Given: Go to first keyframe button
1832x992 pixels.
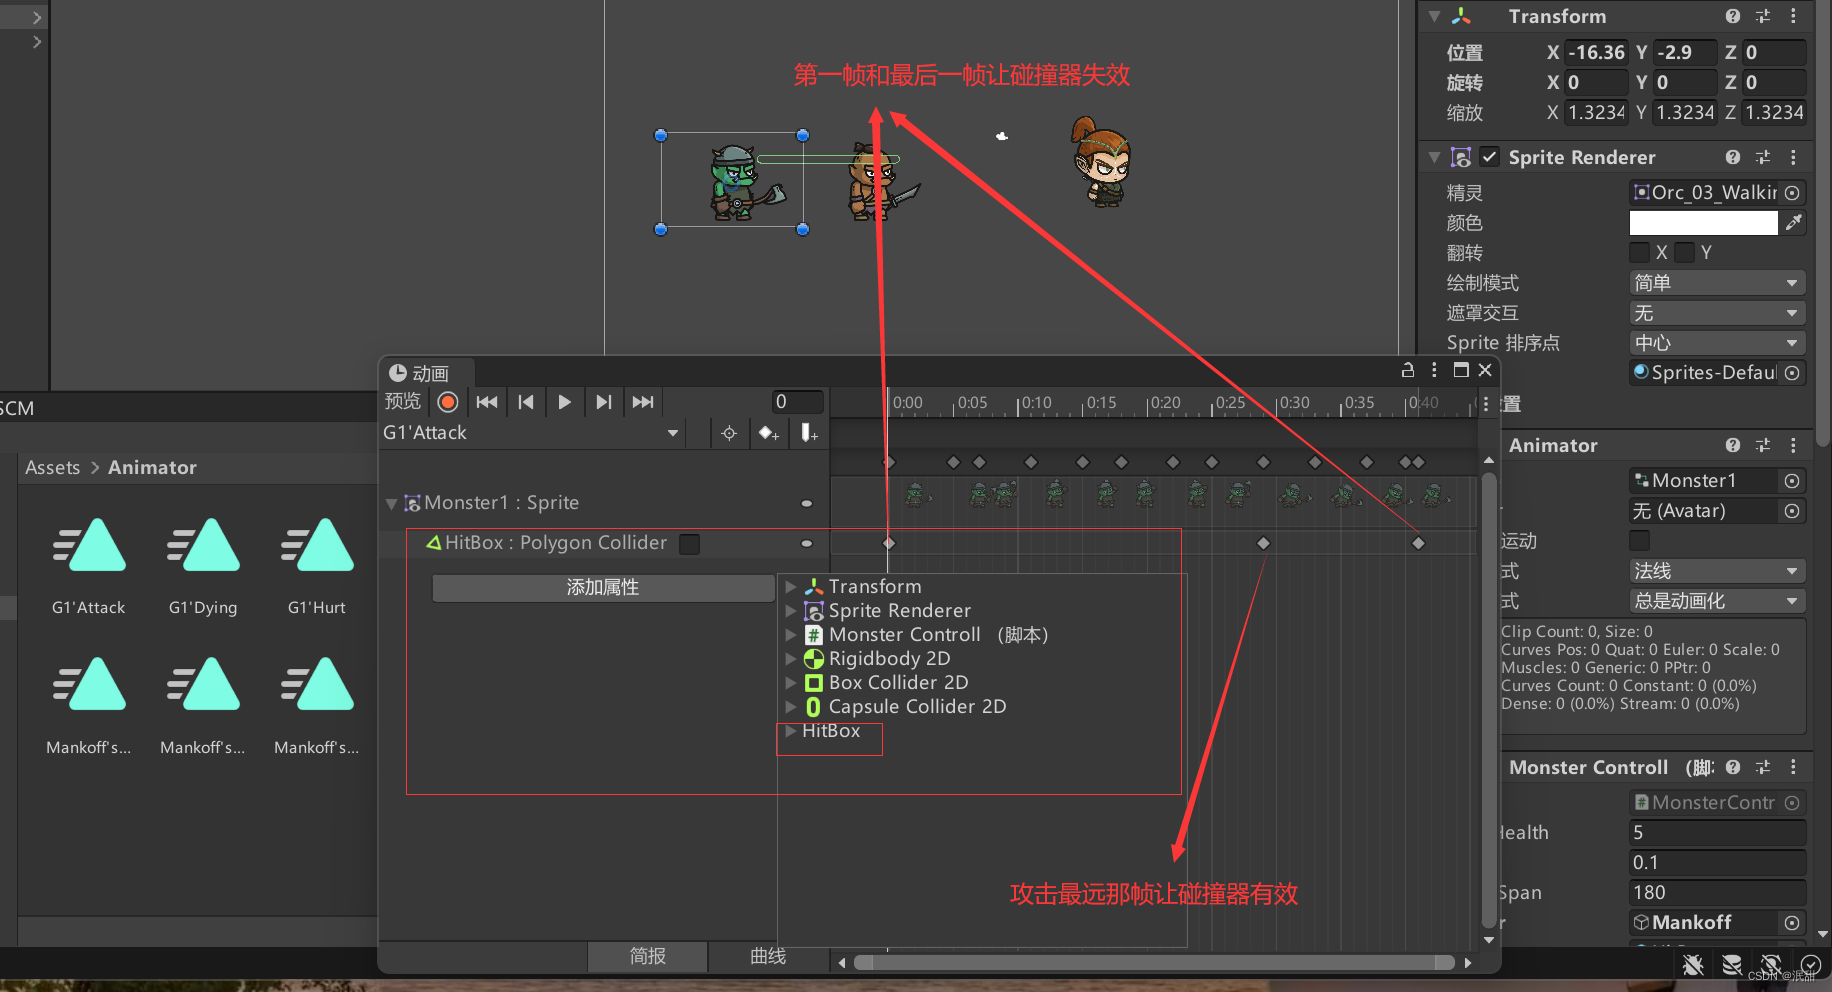Looking at the screenshot, I should point(487,402).
